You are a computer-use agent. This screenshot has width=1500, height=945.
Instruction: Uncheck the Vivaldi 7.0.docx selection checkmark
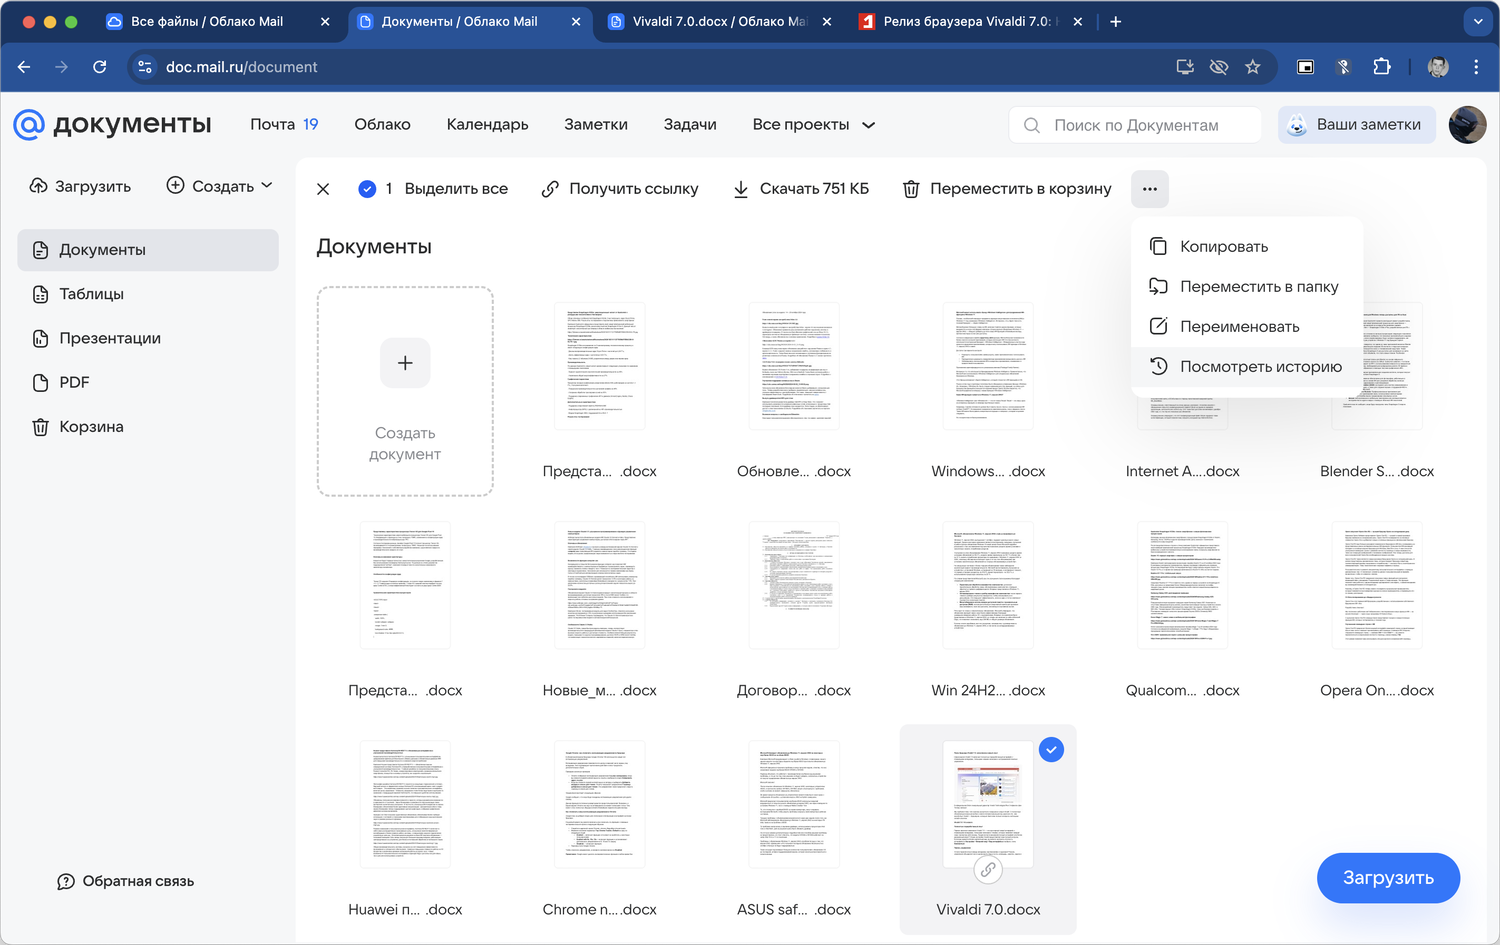tap(1051, 750)
